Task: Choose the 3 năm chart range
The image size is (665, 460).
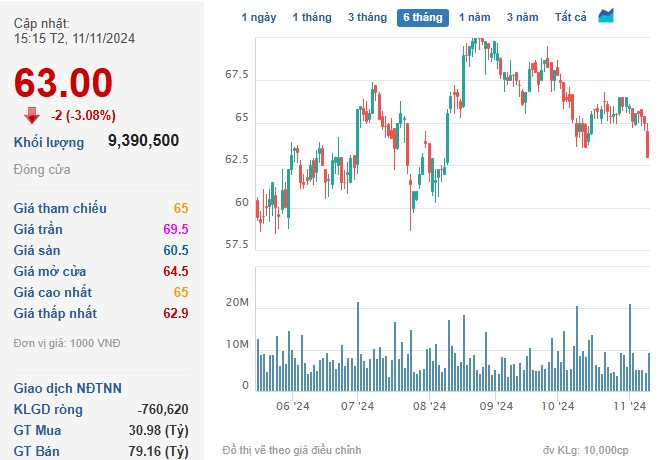Action: point(522,17)
